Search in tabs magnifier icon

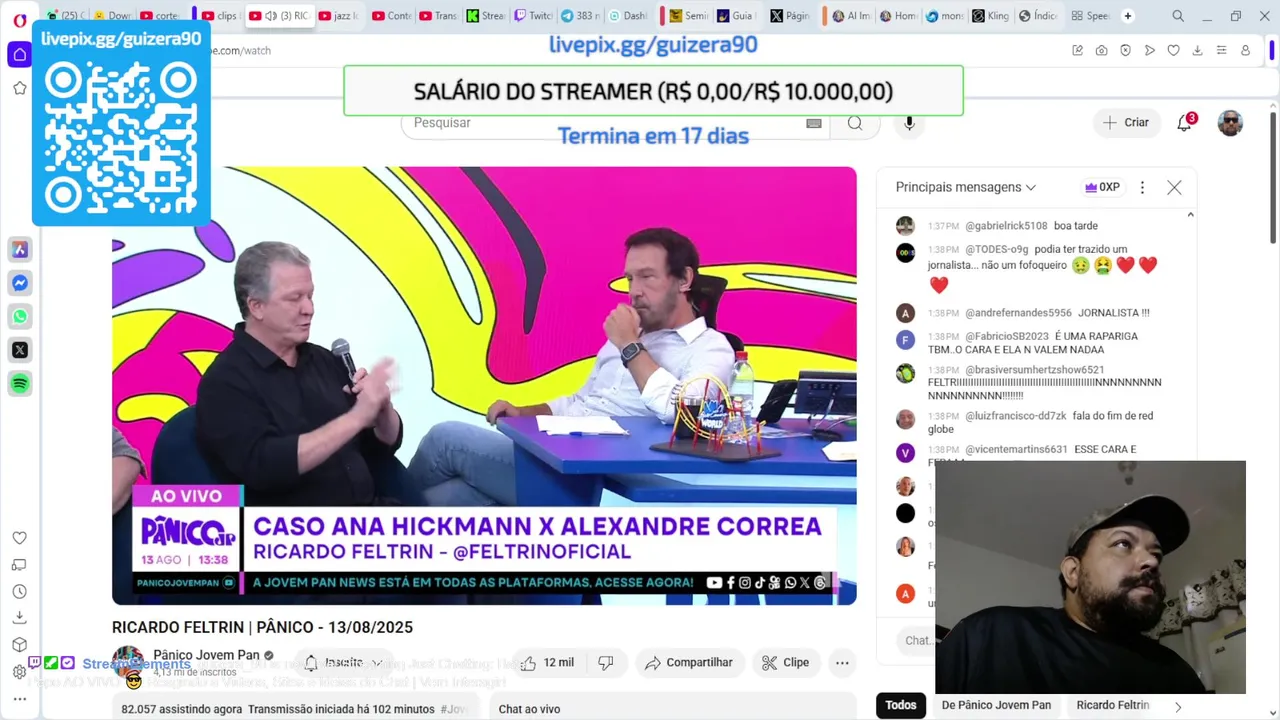[x=1178, y=16]
